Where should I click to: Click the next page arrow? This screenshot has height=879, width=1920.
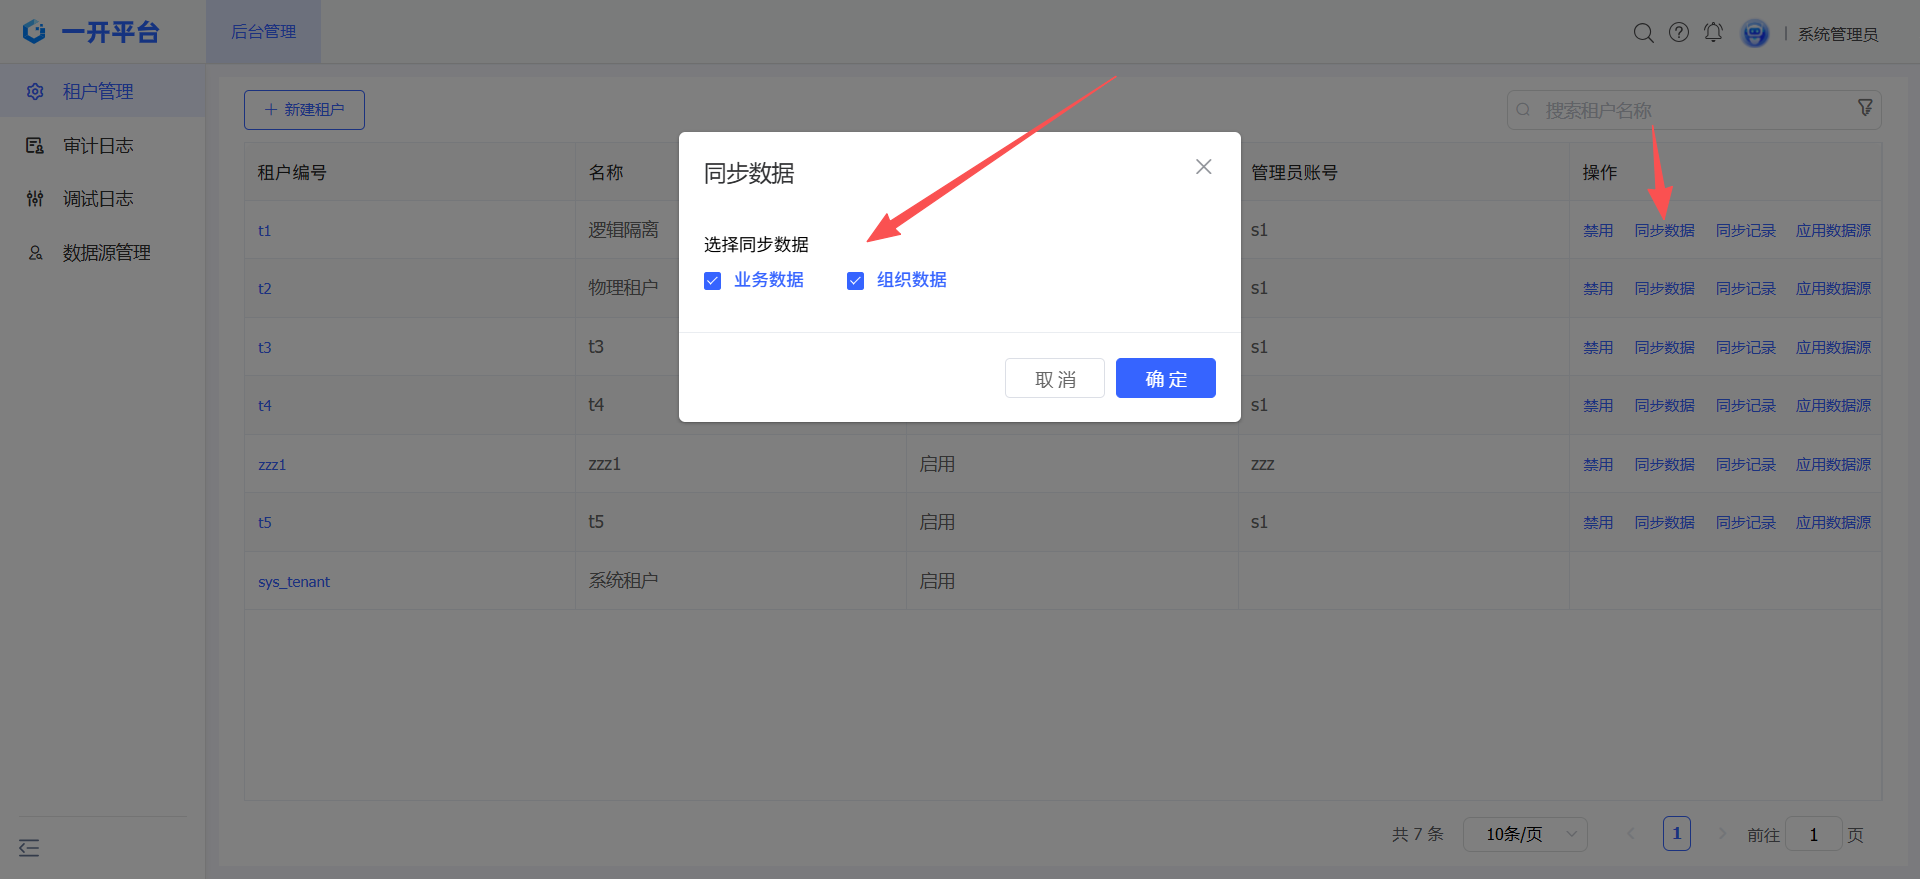tap(1722, 833)
